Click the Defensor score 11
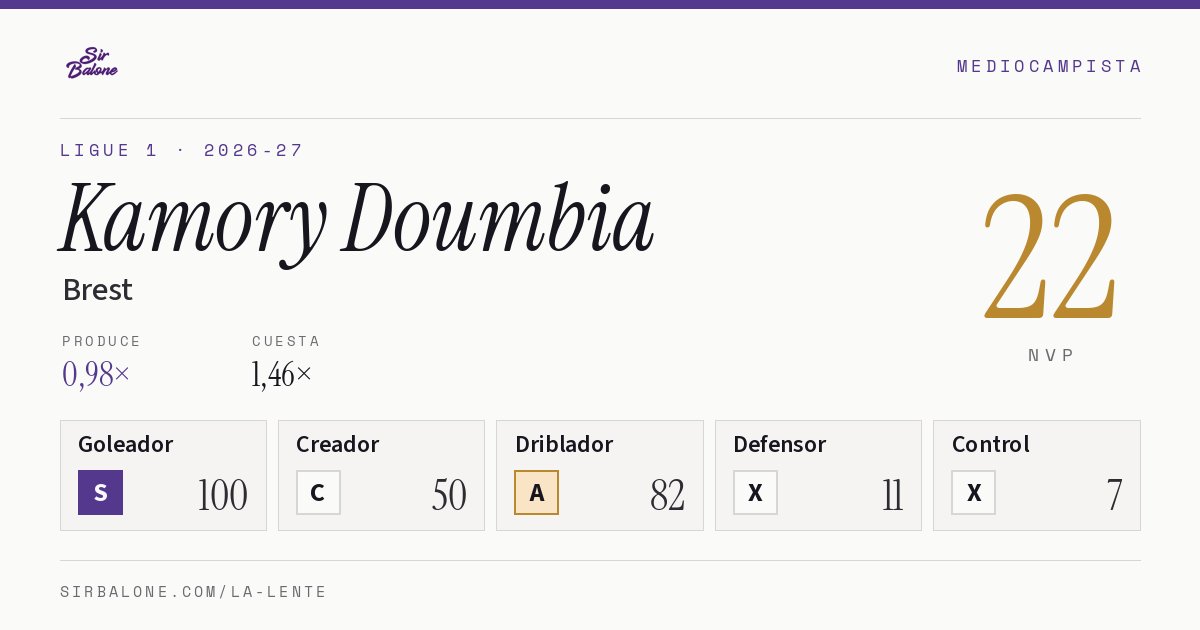Viewport: 1200px width, 630px height. (892, 495)
